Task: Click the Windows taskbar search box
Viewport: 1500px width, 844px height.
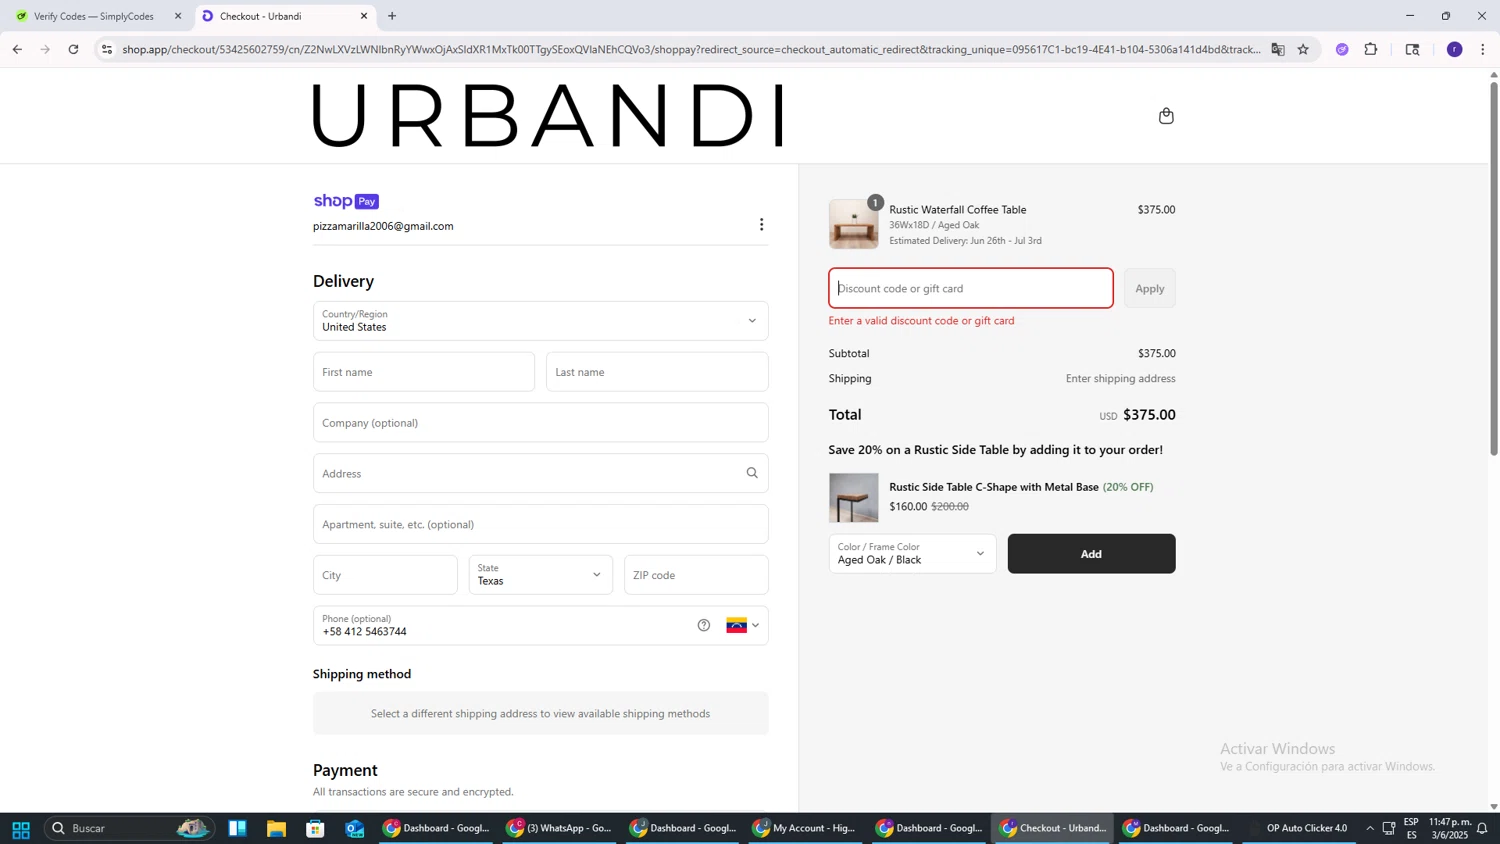Action: pos(129,828)
